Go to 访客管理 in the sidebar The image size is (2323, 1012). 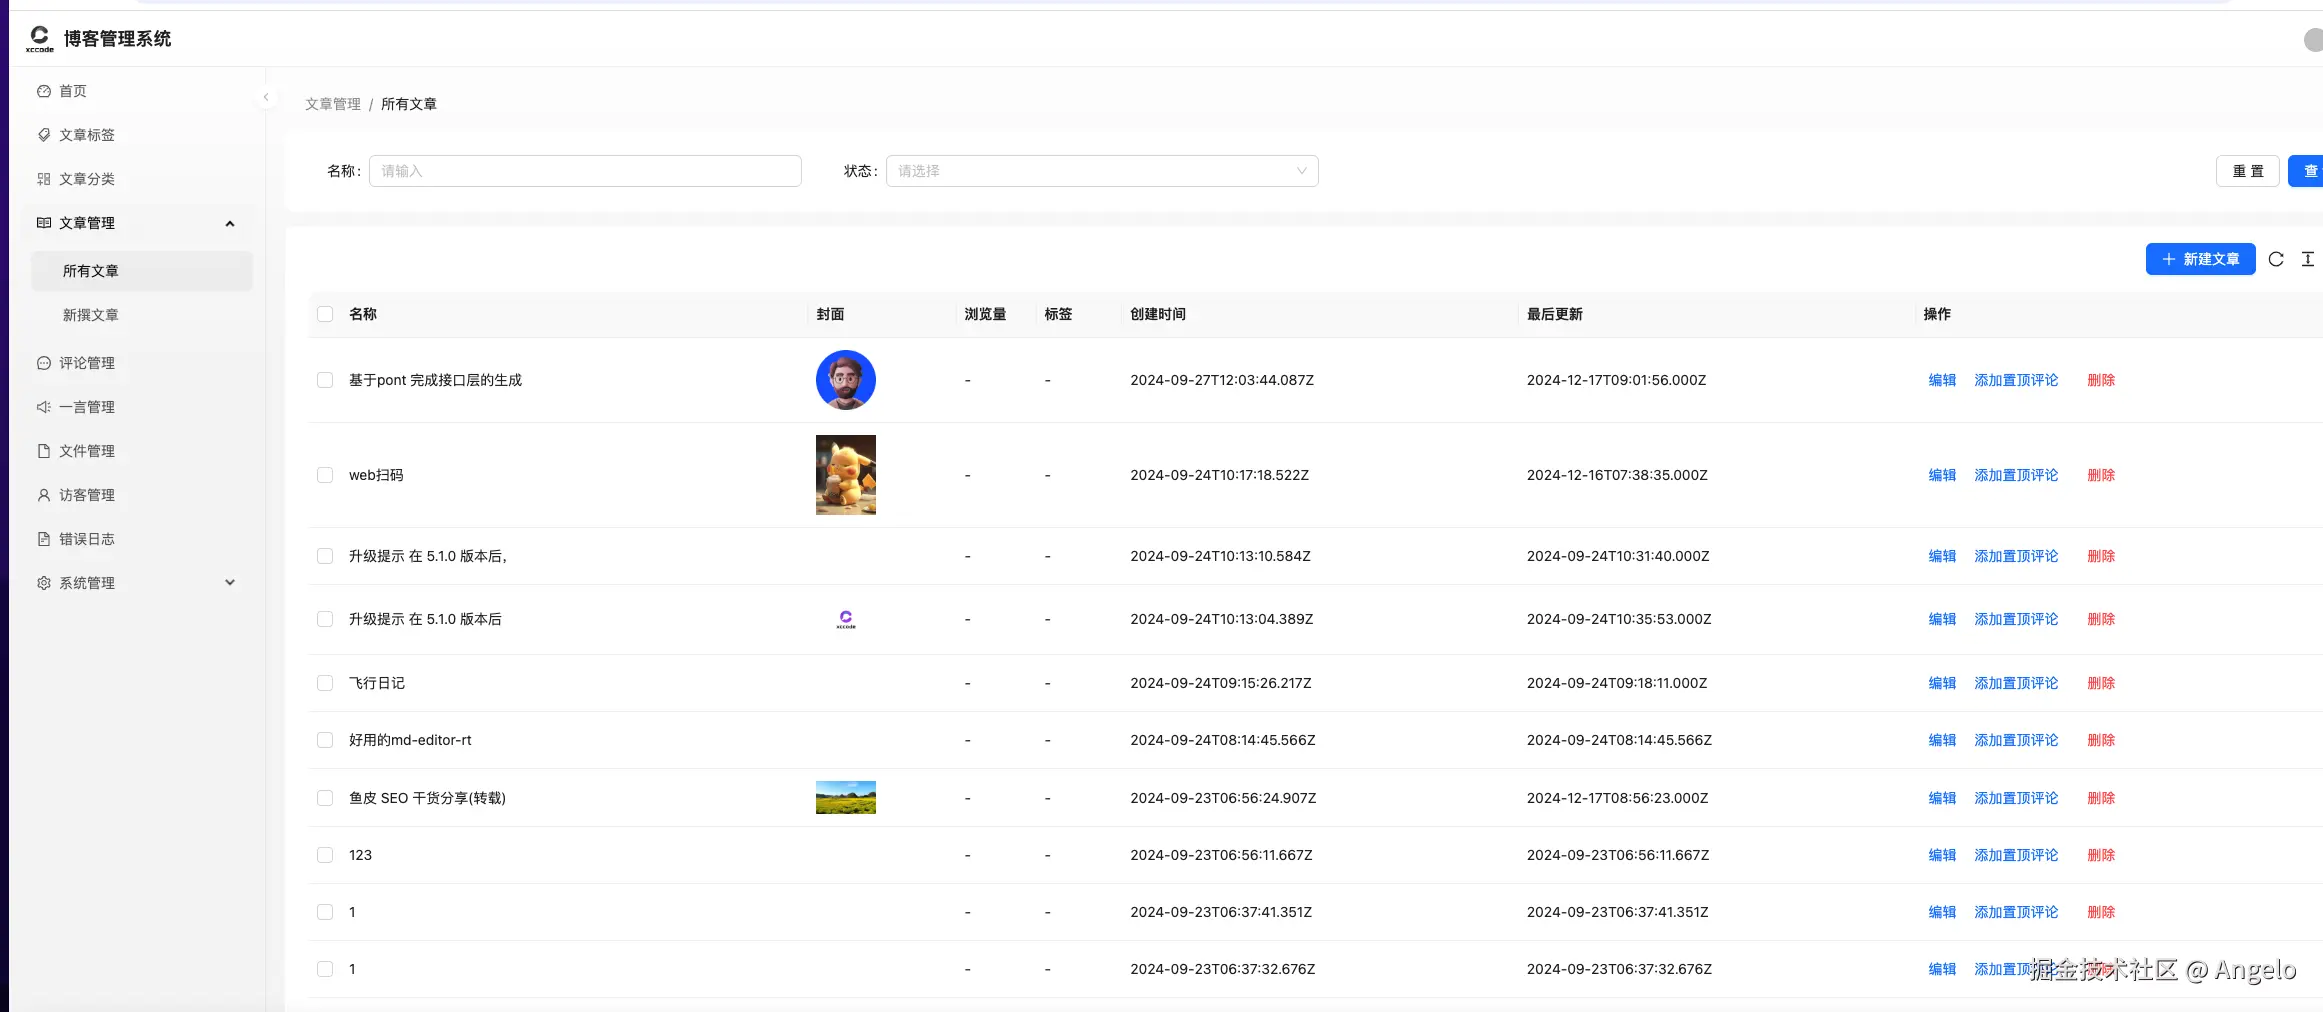(x=140, y=495)
